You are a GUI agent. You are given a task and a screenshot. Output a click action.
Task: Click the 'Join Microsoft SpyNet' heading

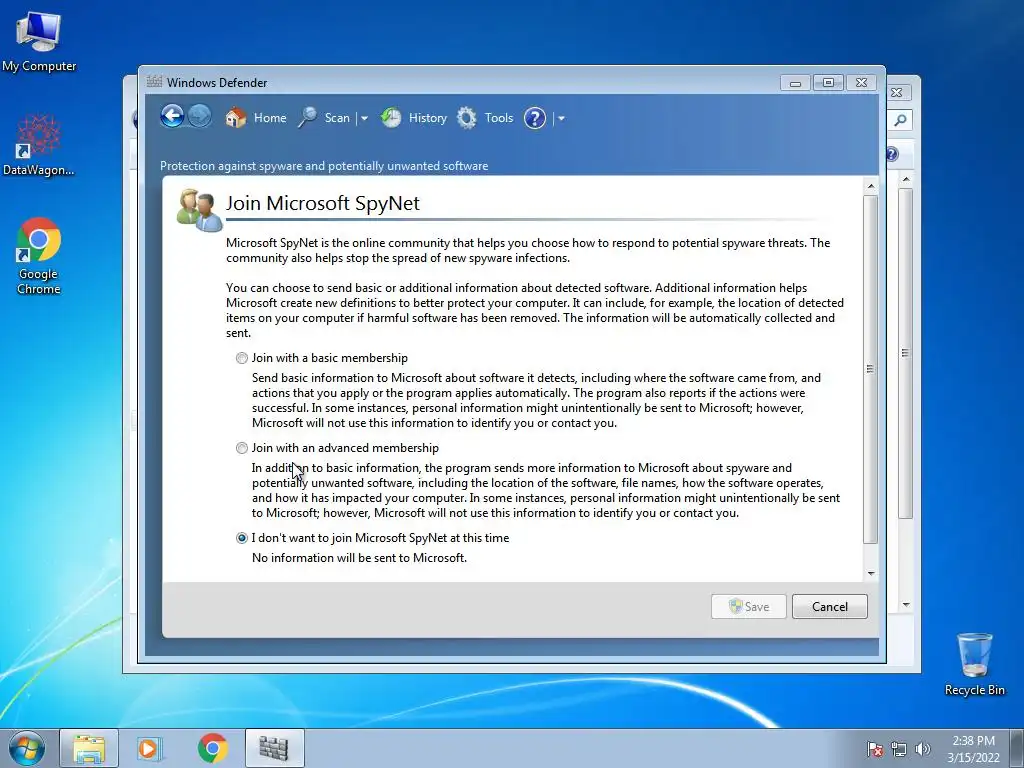tap(323, 203)
